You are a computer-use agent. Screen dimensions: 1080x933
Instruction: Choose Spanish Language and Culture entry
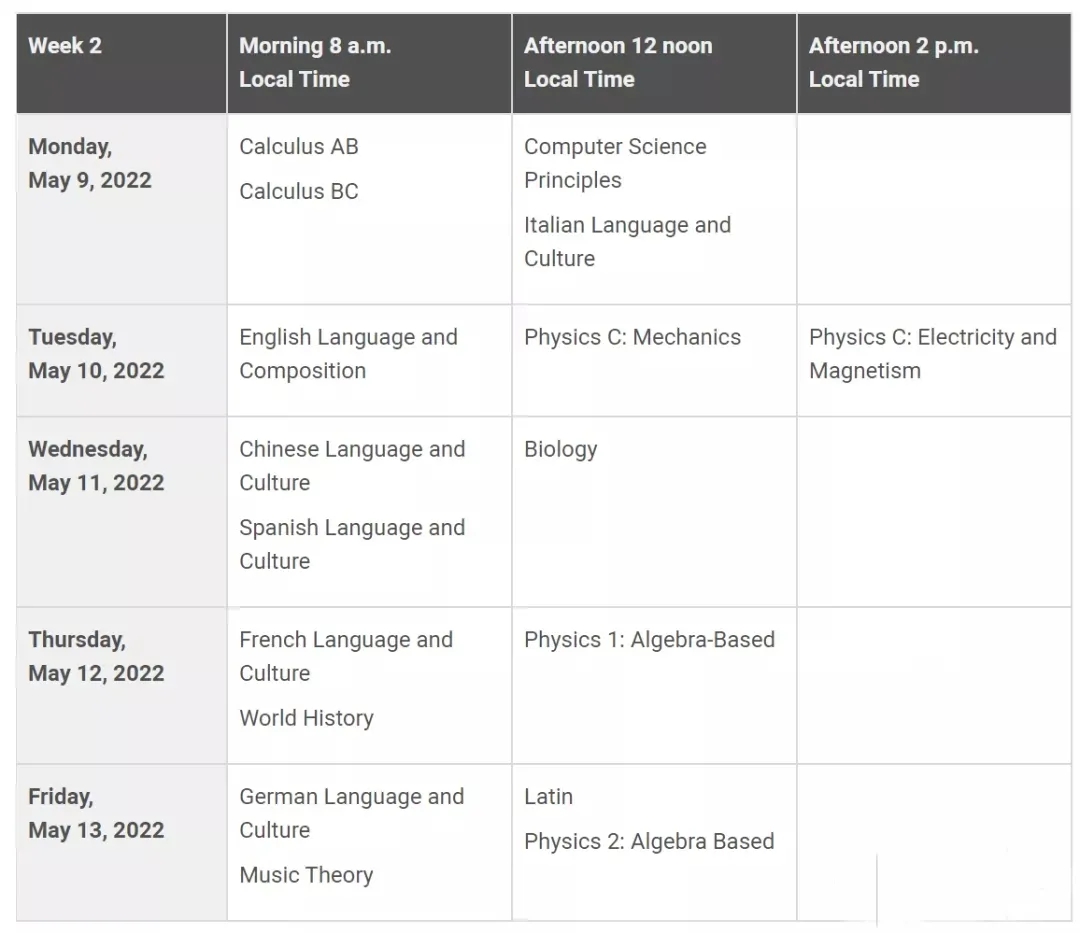click(x=352, y=545)
